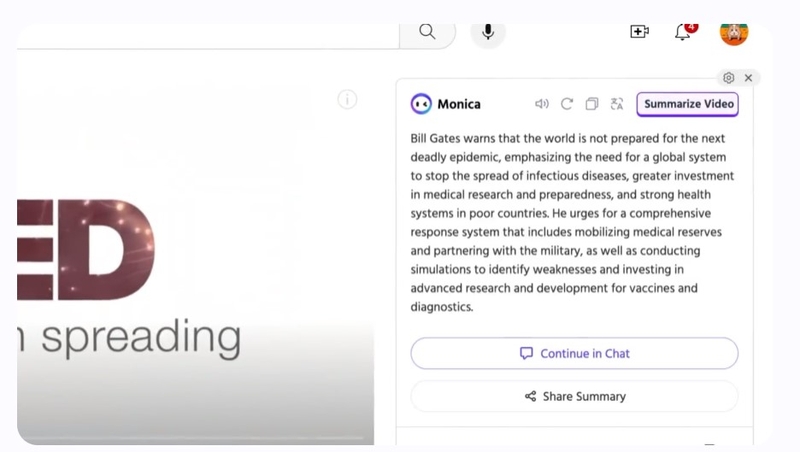Click the YouTube search magnifier button
The height and width of the screenshot is (452, 800).
(427, 32)
